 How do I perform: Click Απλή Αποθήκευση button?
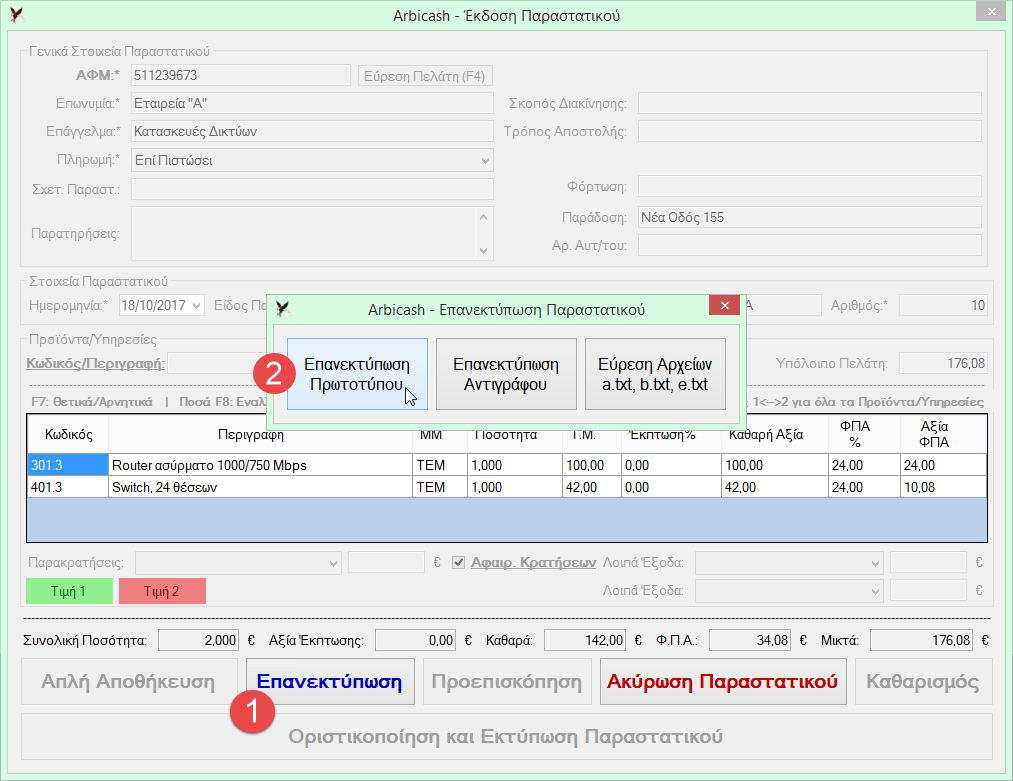(x=129, y=682)
